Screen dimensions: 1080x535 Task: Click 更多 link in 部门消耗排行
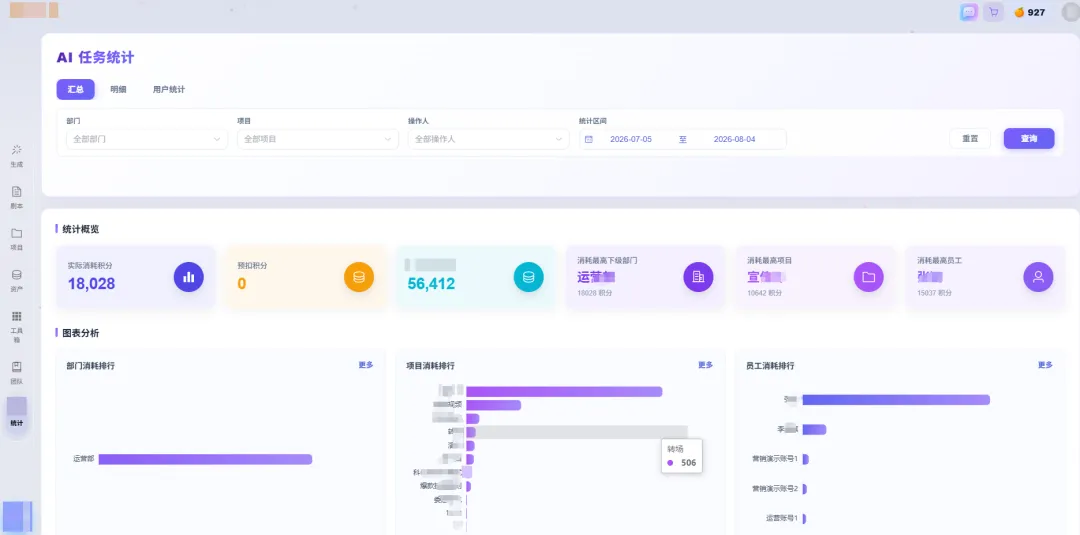(x=366, y=365)
